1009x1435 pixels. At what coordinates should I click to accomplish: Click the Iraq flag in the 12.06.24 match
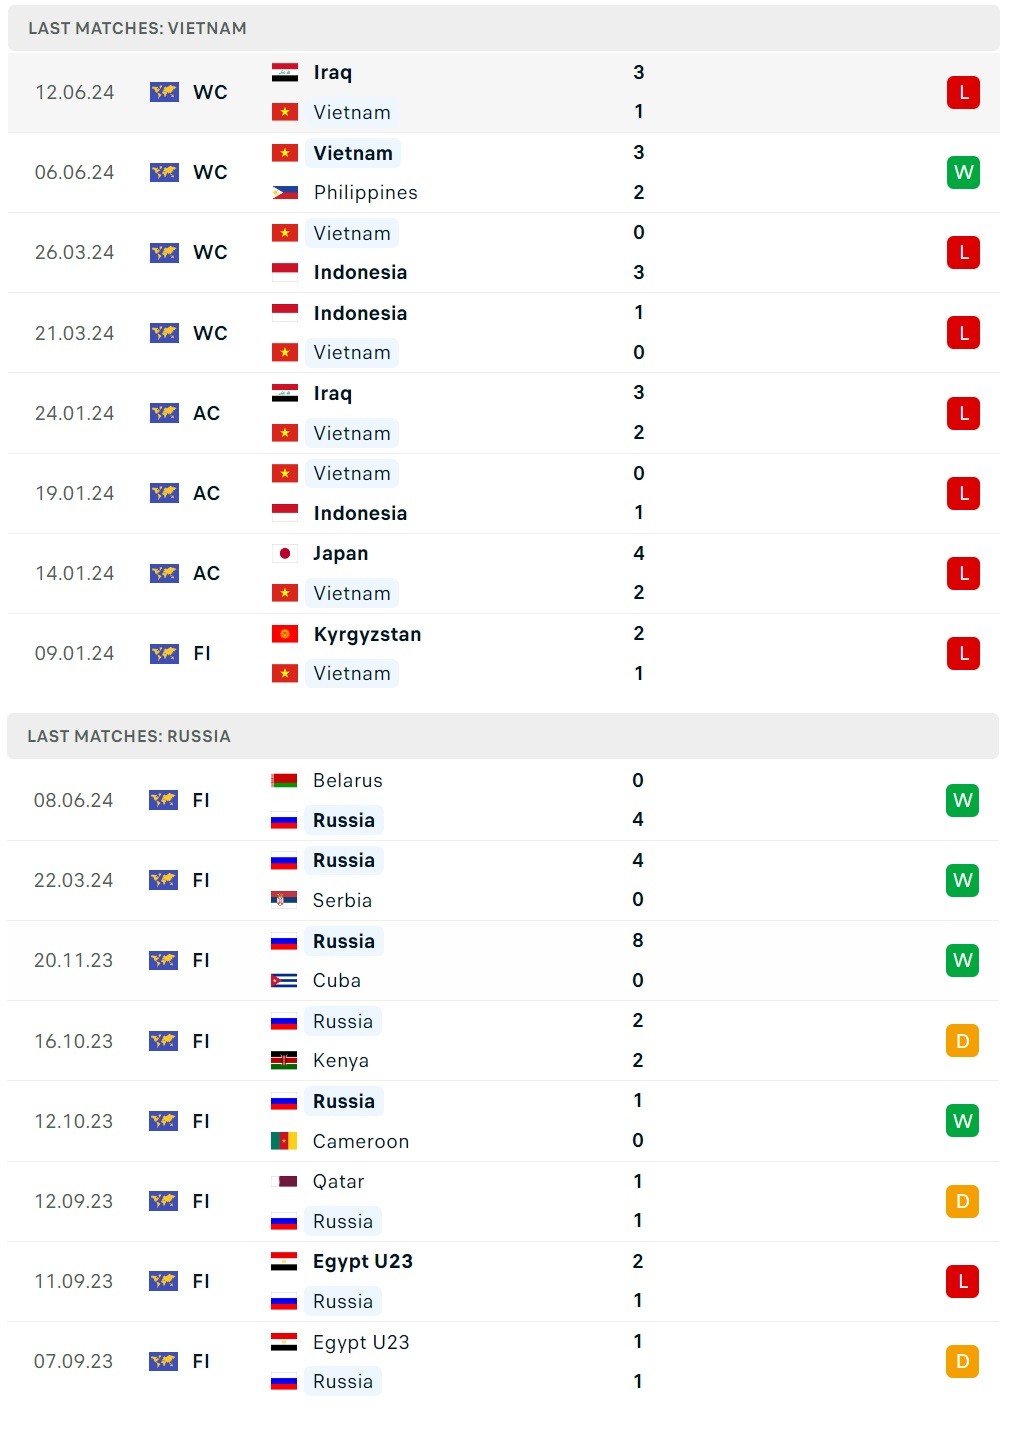click(285, 73)
